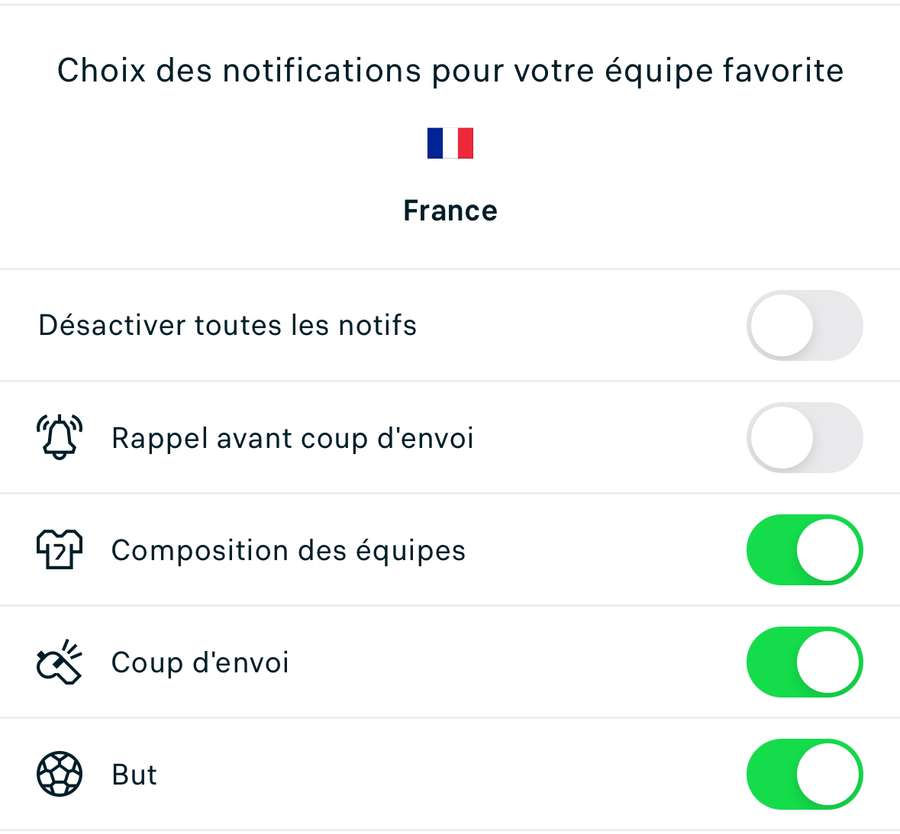Click the France team name
900x834 pixels.
click(450, 211)
